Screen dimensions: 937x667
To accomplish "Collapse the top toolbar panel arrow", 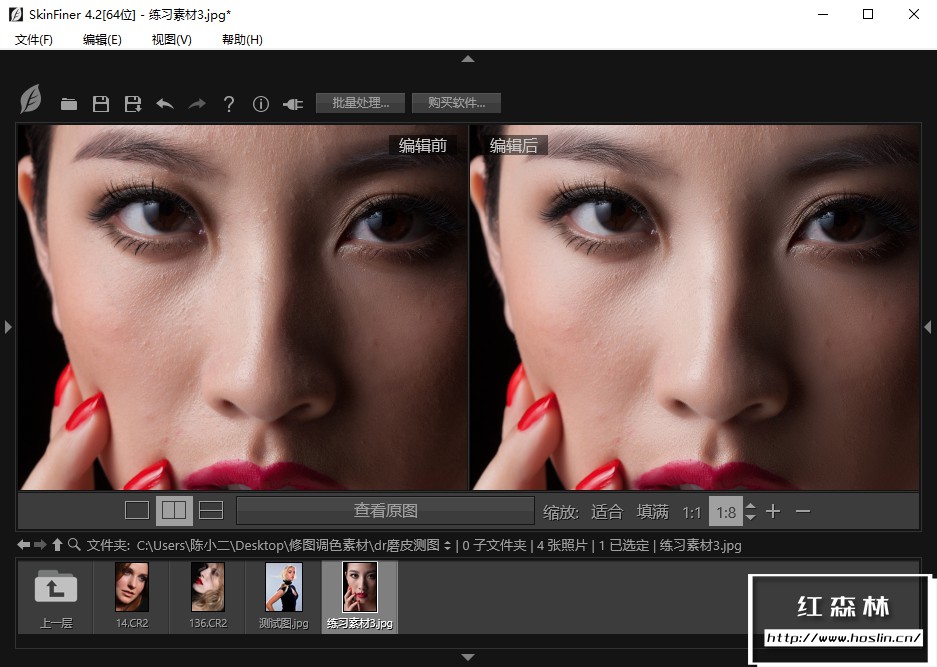I will 468,59.
